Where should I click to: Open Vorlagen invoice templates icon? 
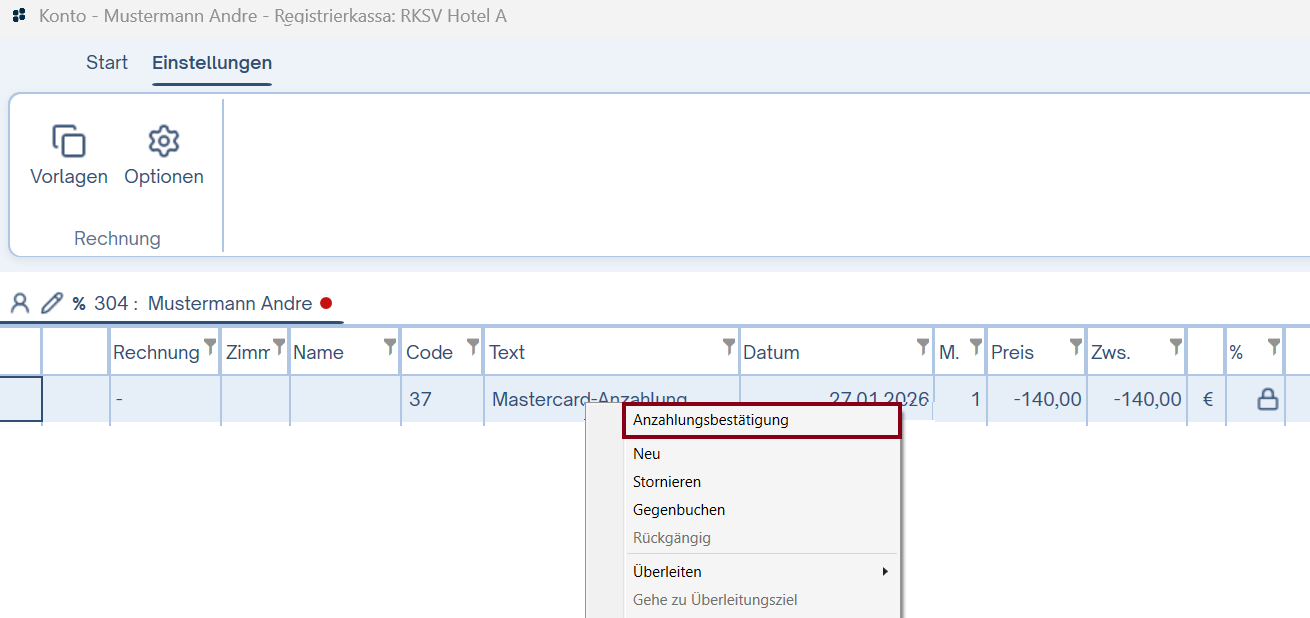coord(69,142)
